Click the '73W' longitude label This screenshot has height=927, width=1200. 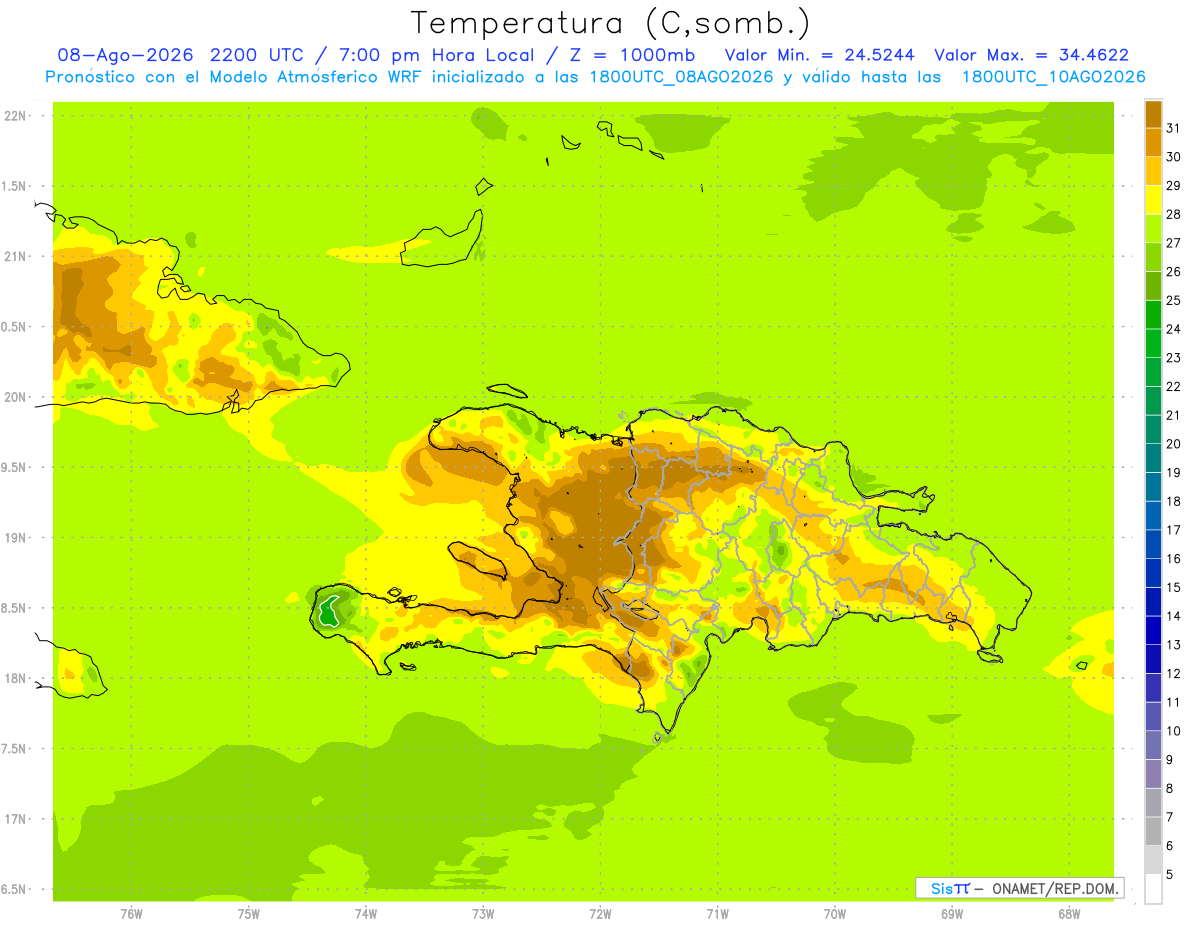pyautogui.click(x=483, y=914)
